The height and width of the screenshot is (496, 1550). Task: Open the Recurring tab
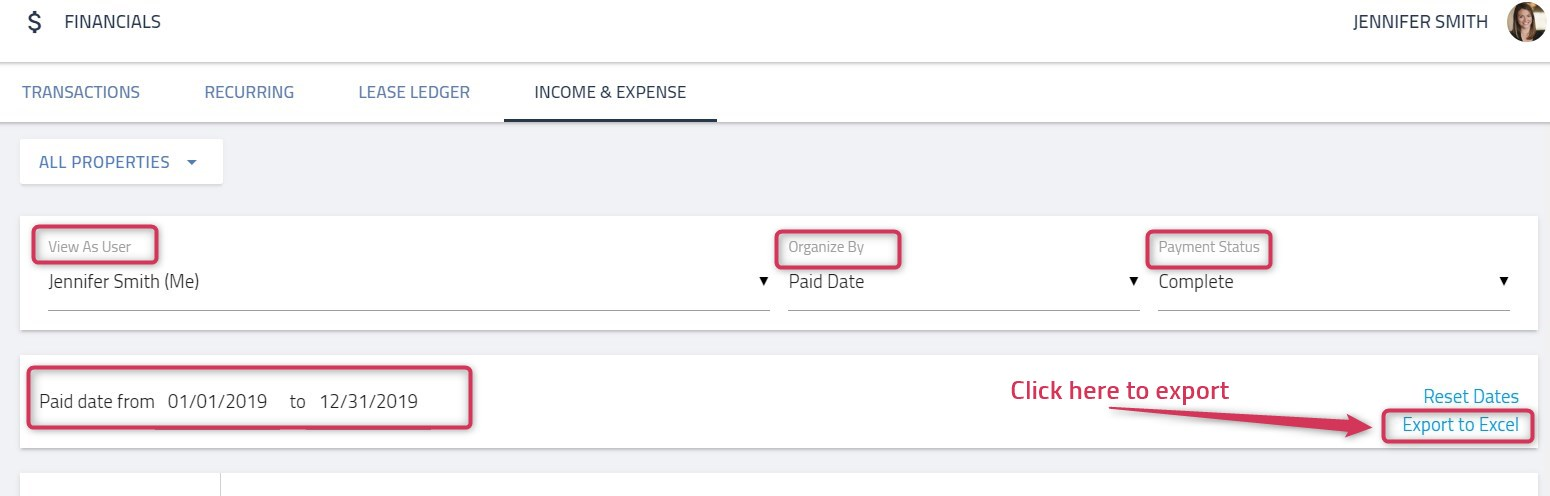(249, 92)
